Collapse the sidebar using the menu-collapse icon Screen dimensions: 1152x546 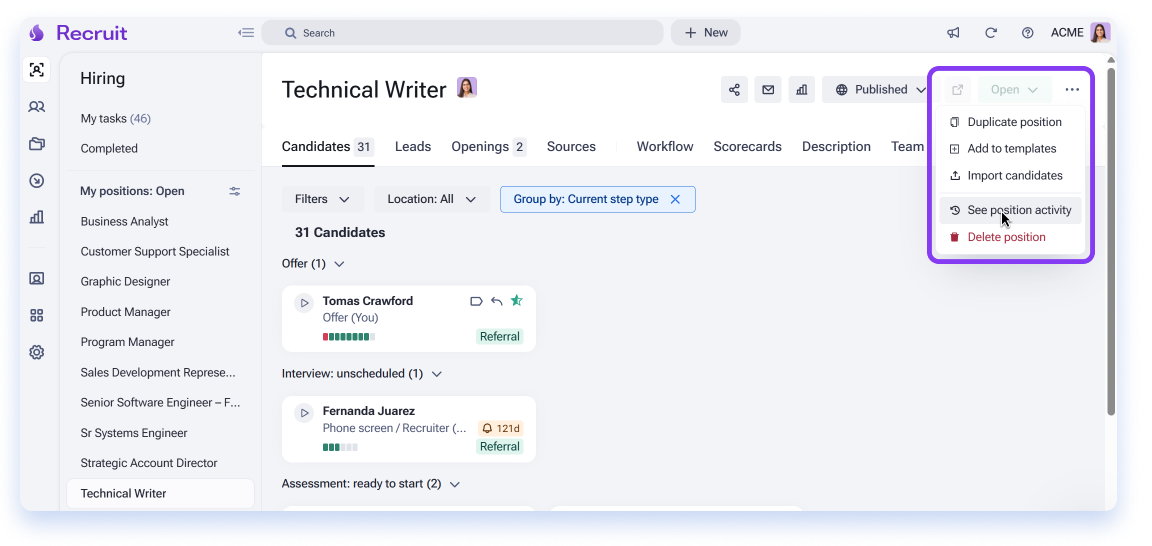click(246, 33)
